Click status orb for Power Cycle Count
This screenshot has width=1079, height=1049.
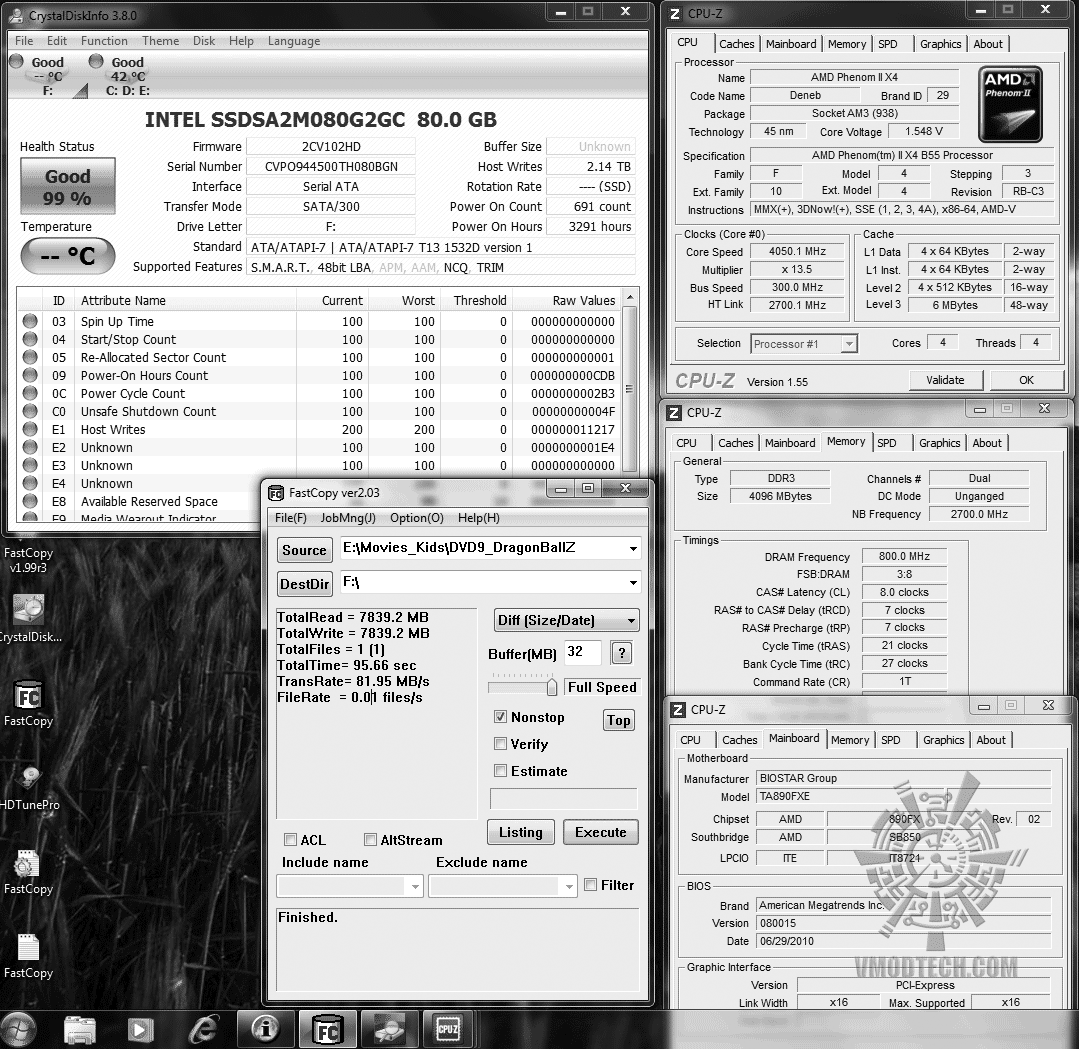pos(30,393)
